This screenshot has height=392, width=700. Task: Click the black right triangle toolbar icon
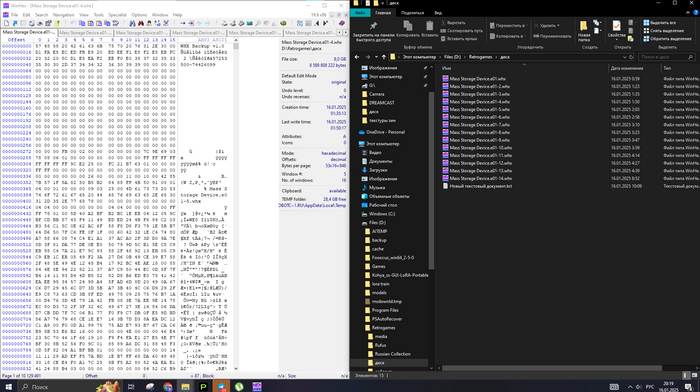(325, 23)
